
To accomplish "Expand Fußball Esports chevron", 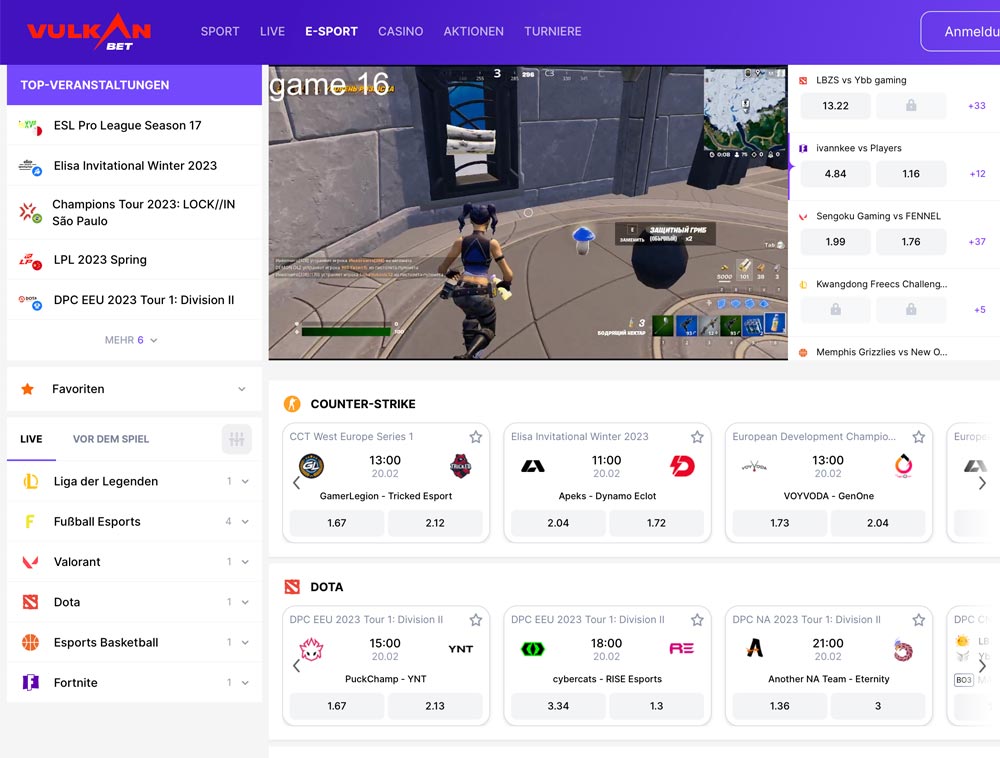I will tap(245, 521).
